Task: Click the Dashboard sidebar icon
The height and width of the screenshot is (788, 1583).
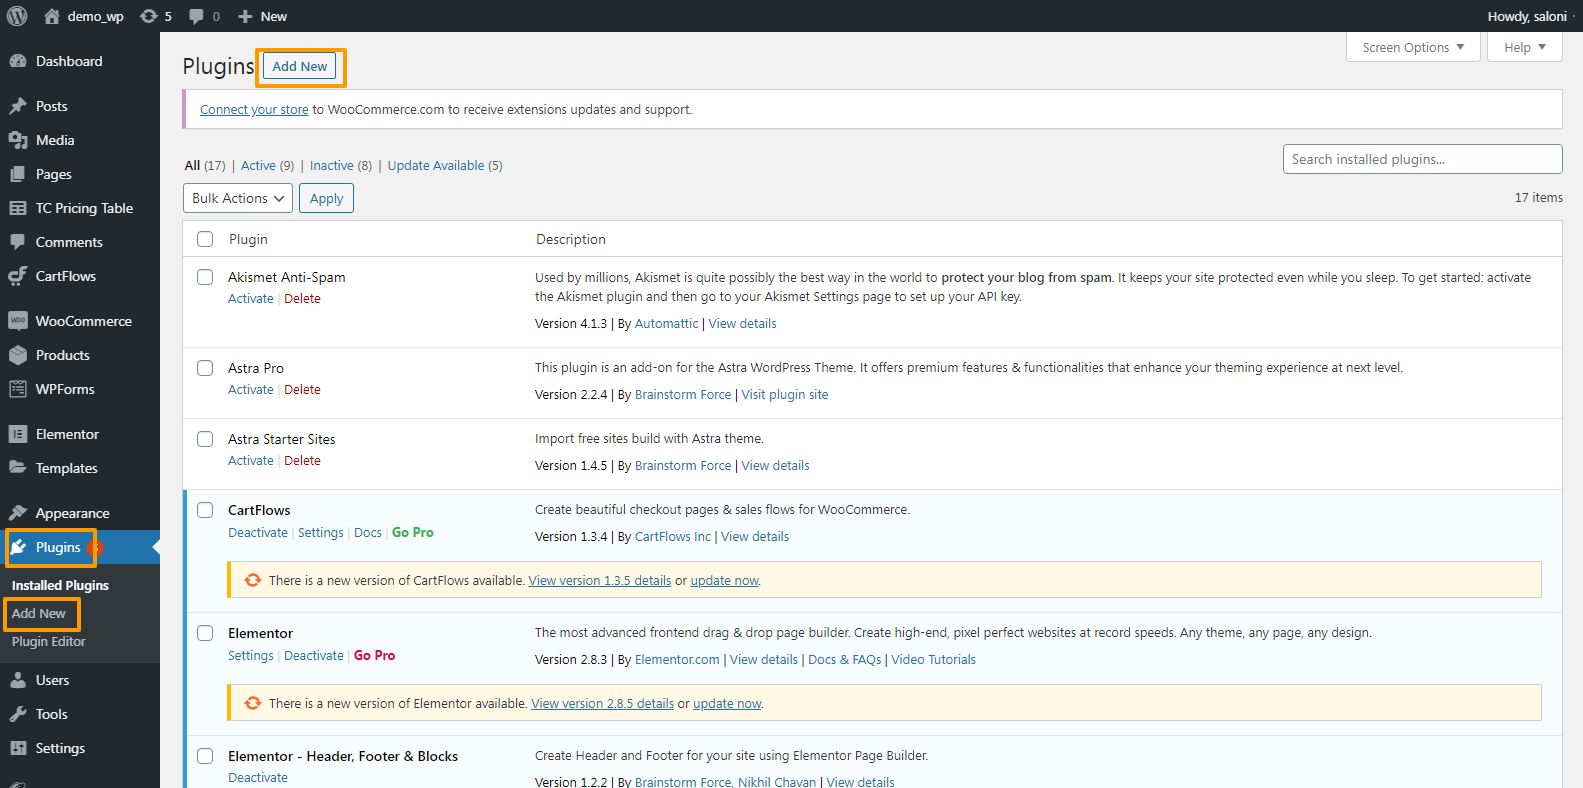Action: click(18, 61)
